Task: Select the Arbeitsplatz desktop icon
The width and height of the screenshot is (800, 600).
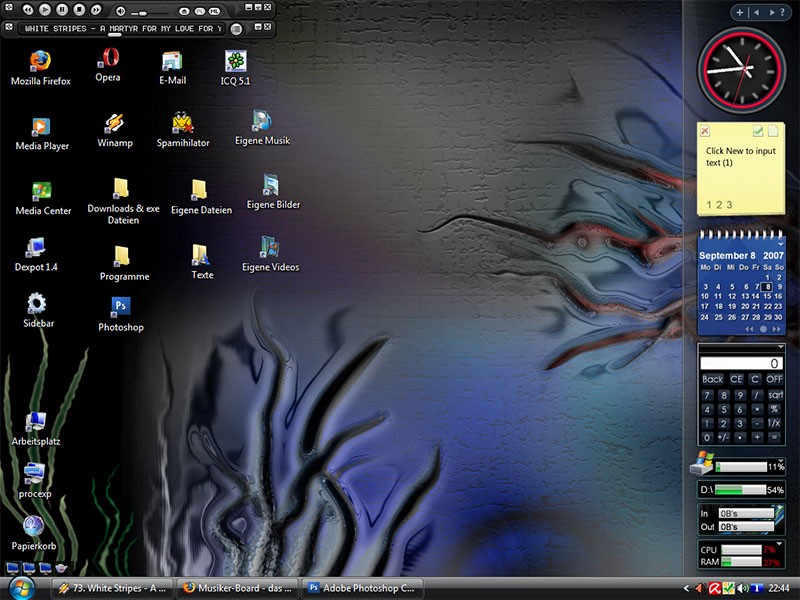Action: tap(36, 429)
